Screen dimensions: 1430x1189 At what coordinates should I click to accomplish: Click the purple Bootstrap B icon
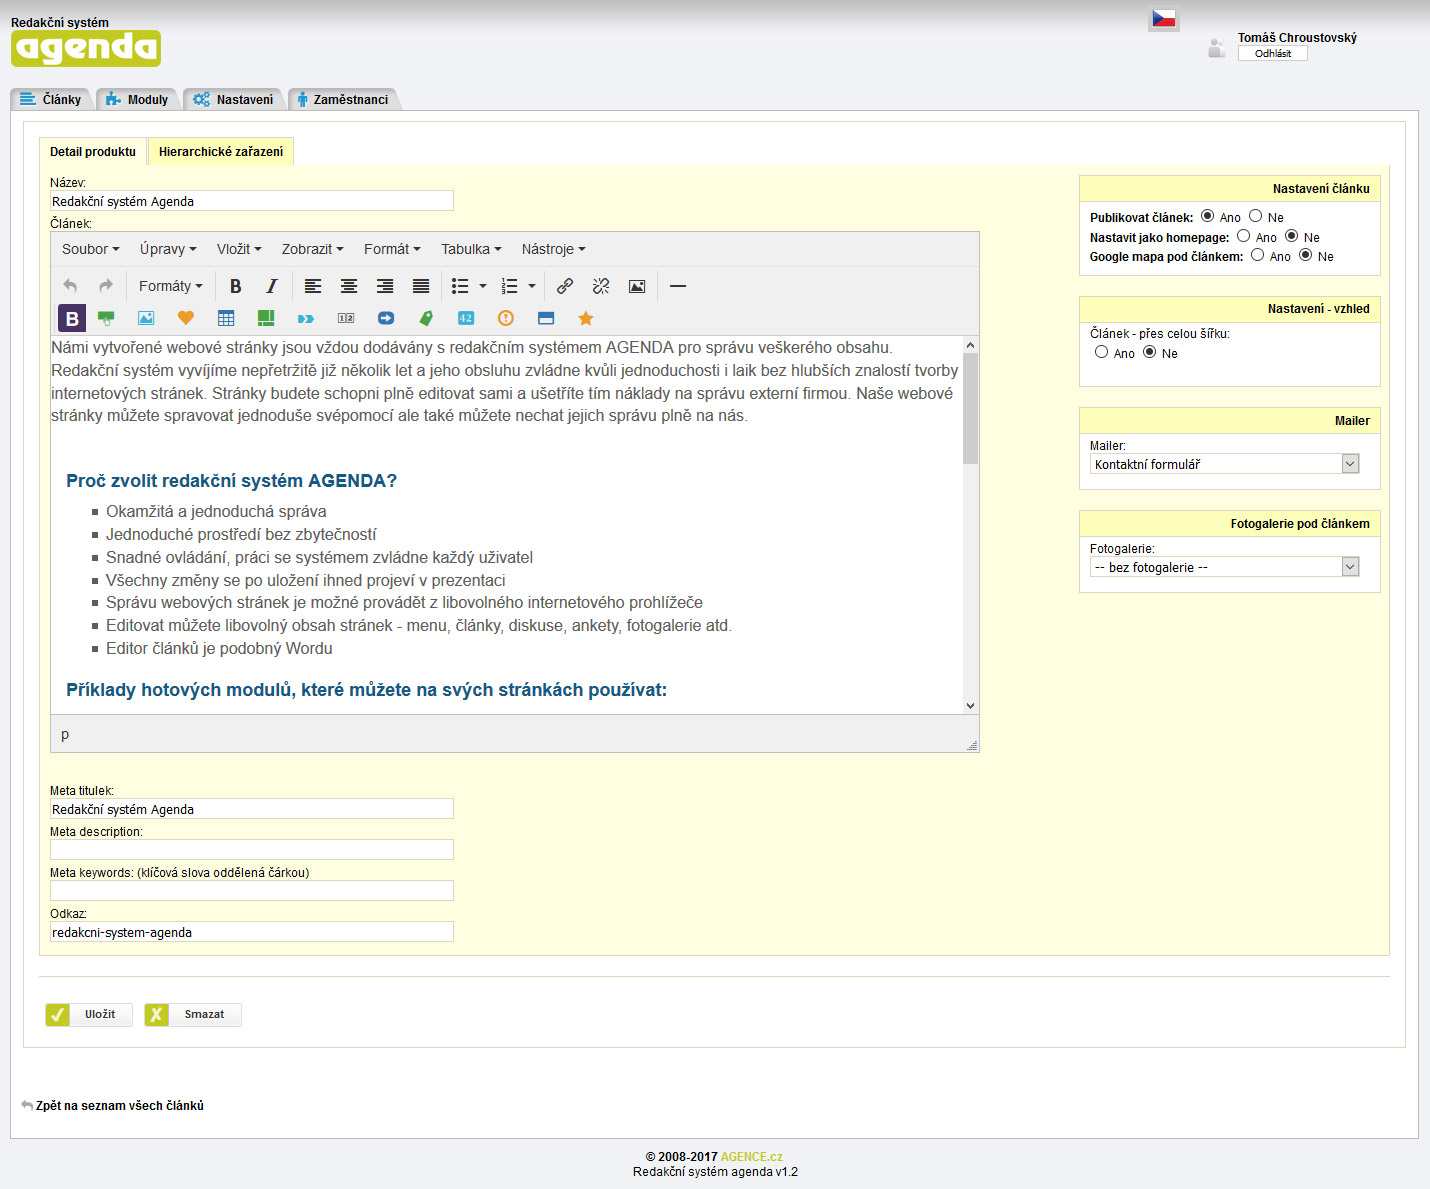(x=71, y=318)
